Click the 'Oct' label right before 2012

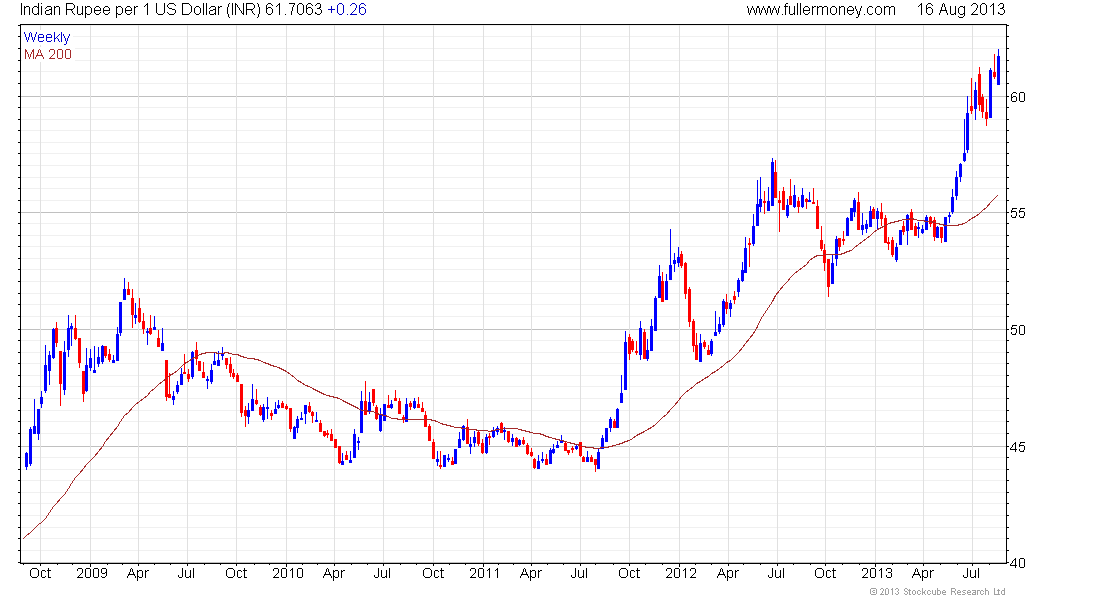629,573
